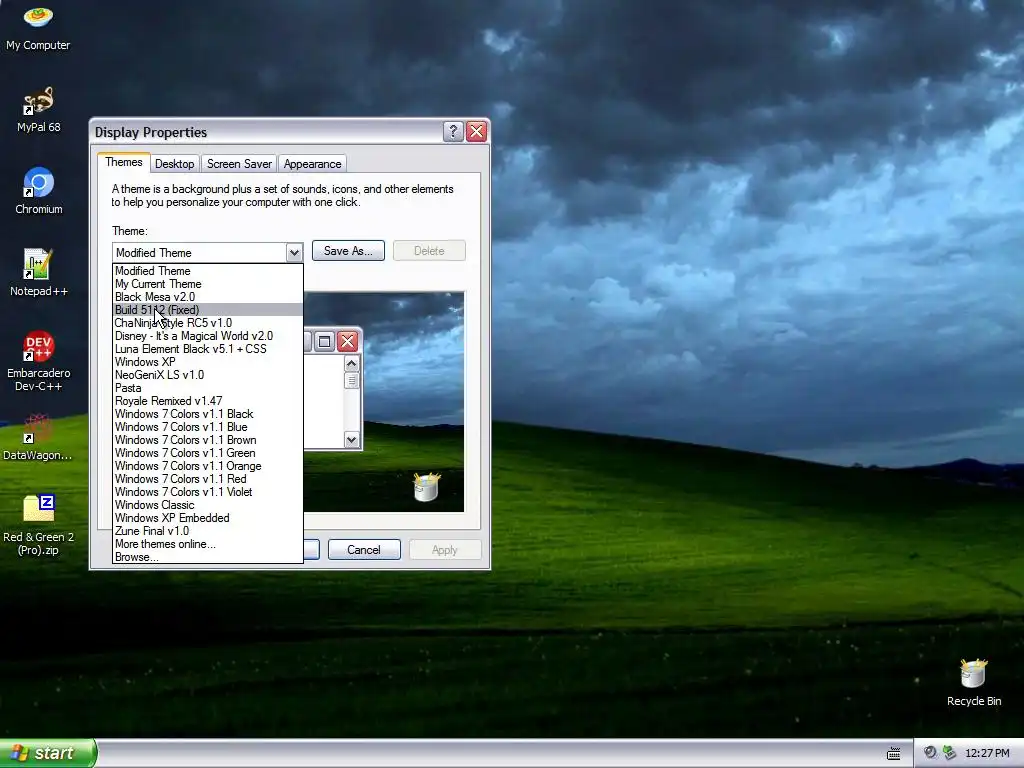Select Windows 7 Colors v1.1 Black

208,414
